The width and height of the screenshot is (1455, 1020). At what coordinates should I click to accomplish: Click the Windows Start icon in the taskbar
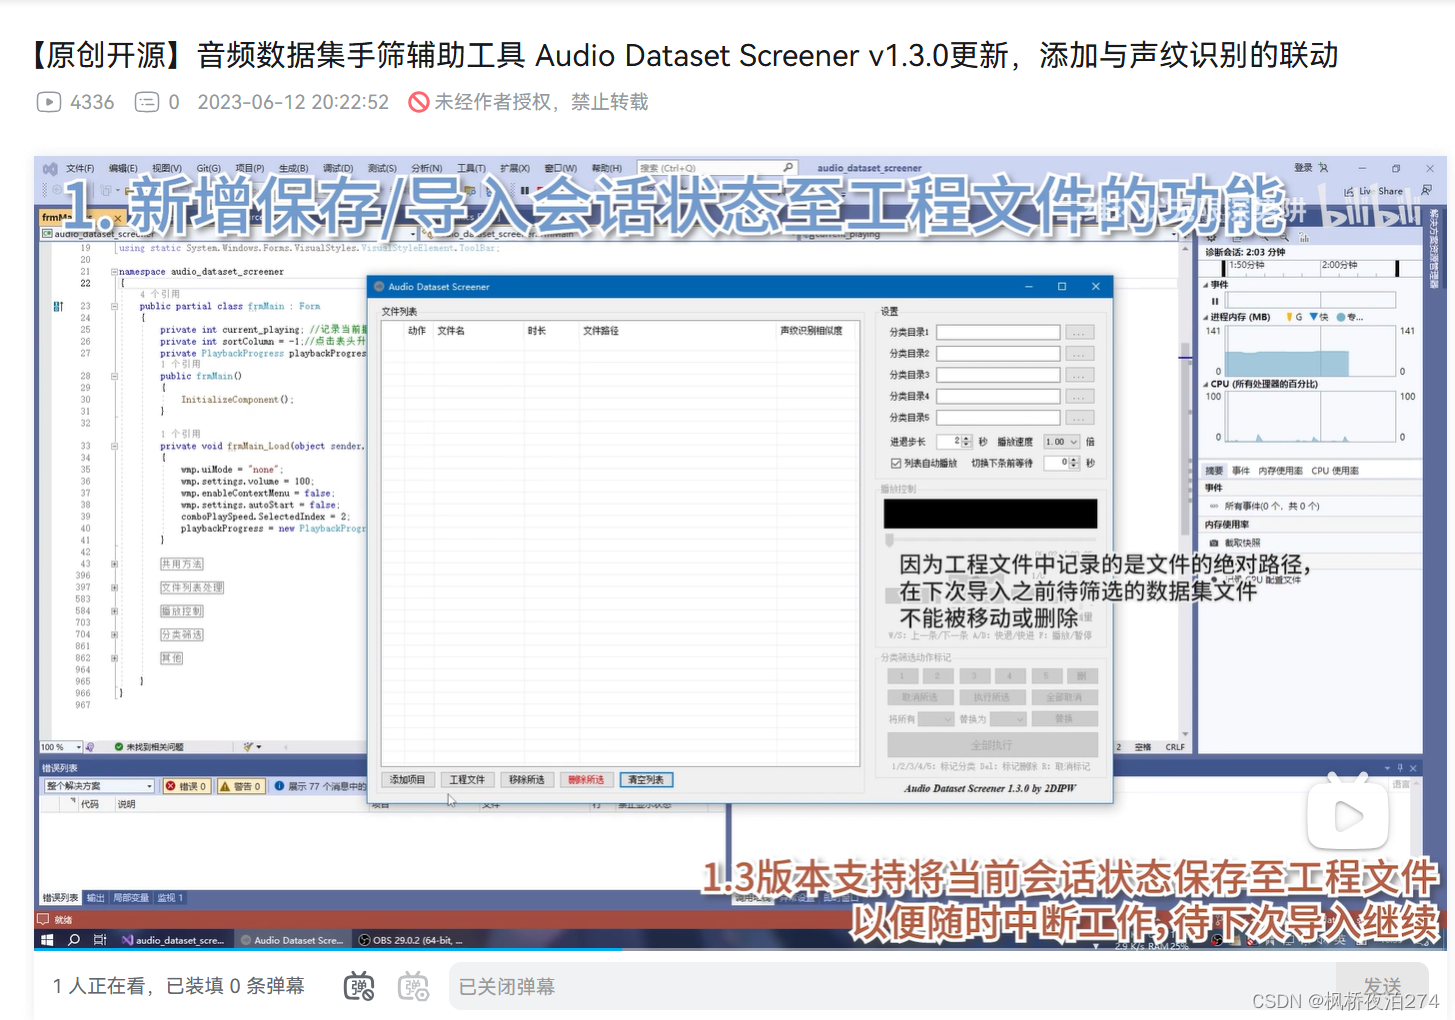click(47, 940)
